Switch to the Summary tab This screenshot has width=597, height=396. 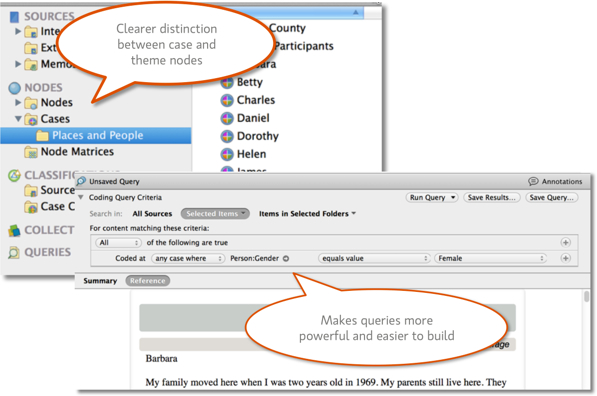pos(100,281)
